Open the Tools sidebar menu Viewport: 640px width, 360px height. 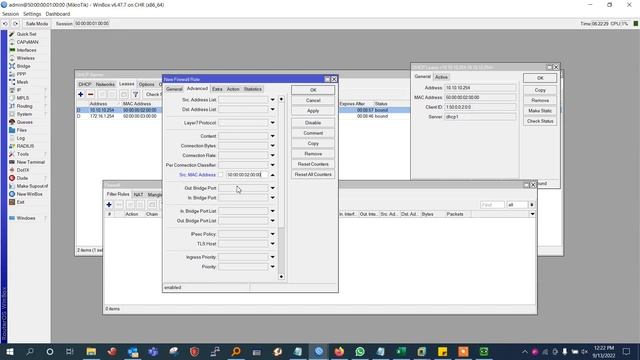point(23,154)
